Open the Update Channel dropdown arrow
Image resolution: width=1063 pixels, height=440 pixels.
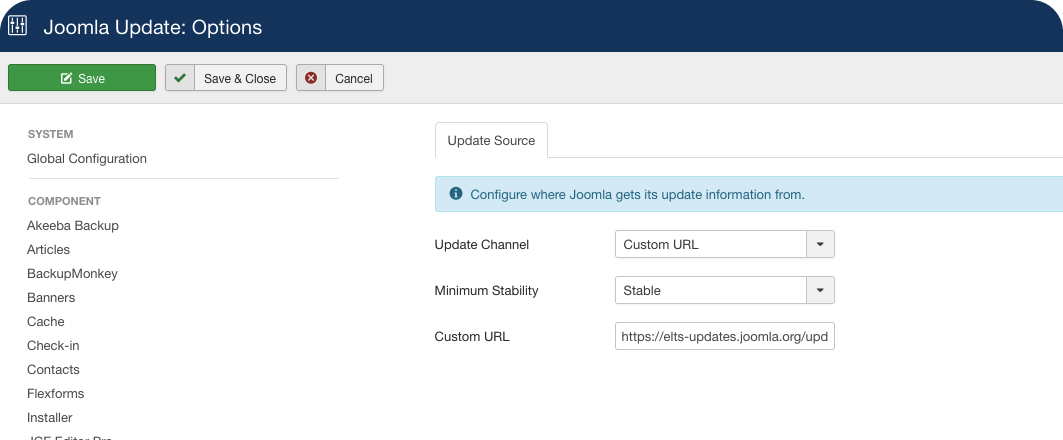point(820,244)
